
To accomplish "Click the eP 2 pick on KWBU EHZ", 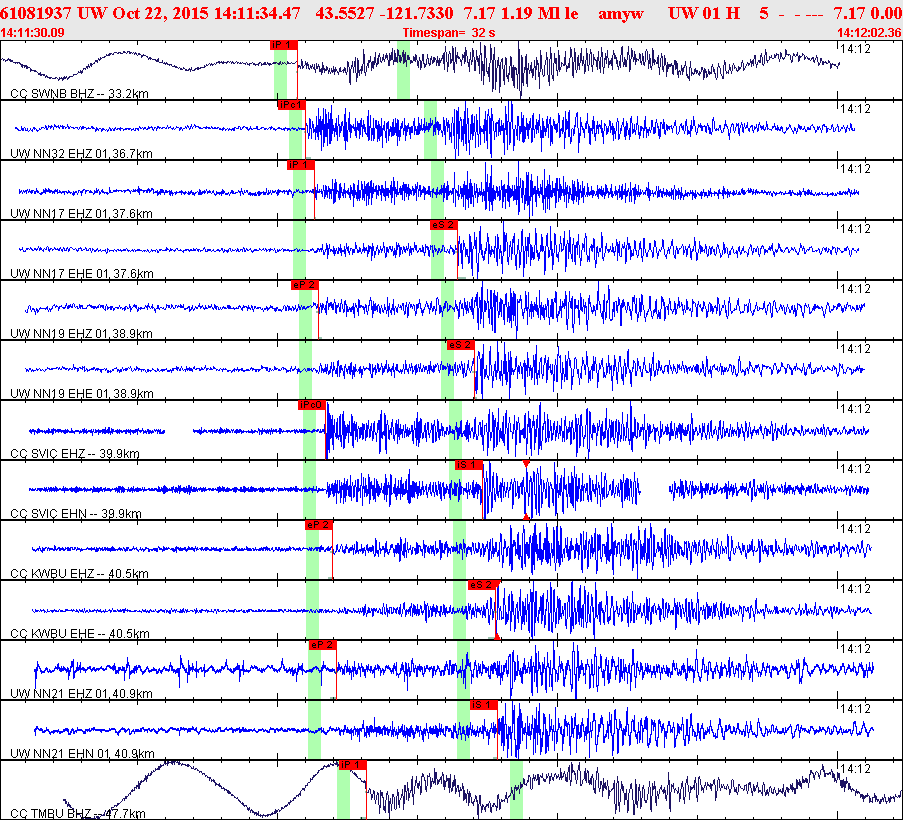I will pos(318,525).
